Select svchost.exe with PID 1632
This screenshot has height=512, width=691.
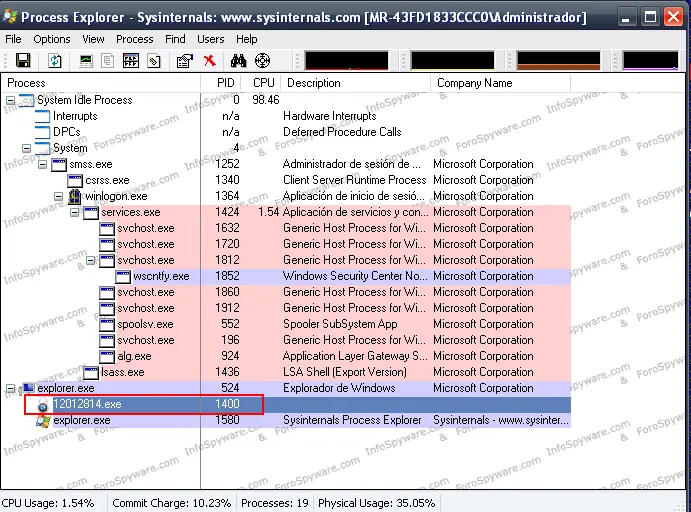click(x=286, y=228)
